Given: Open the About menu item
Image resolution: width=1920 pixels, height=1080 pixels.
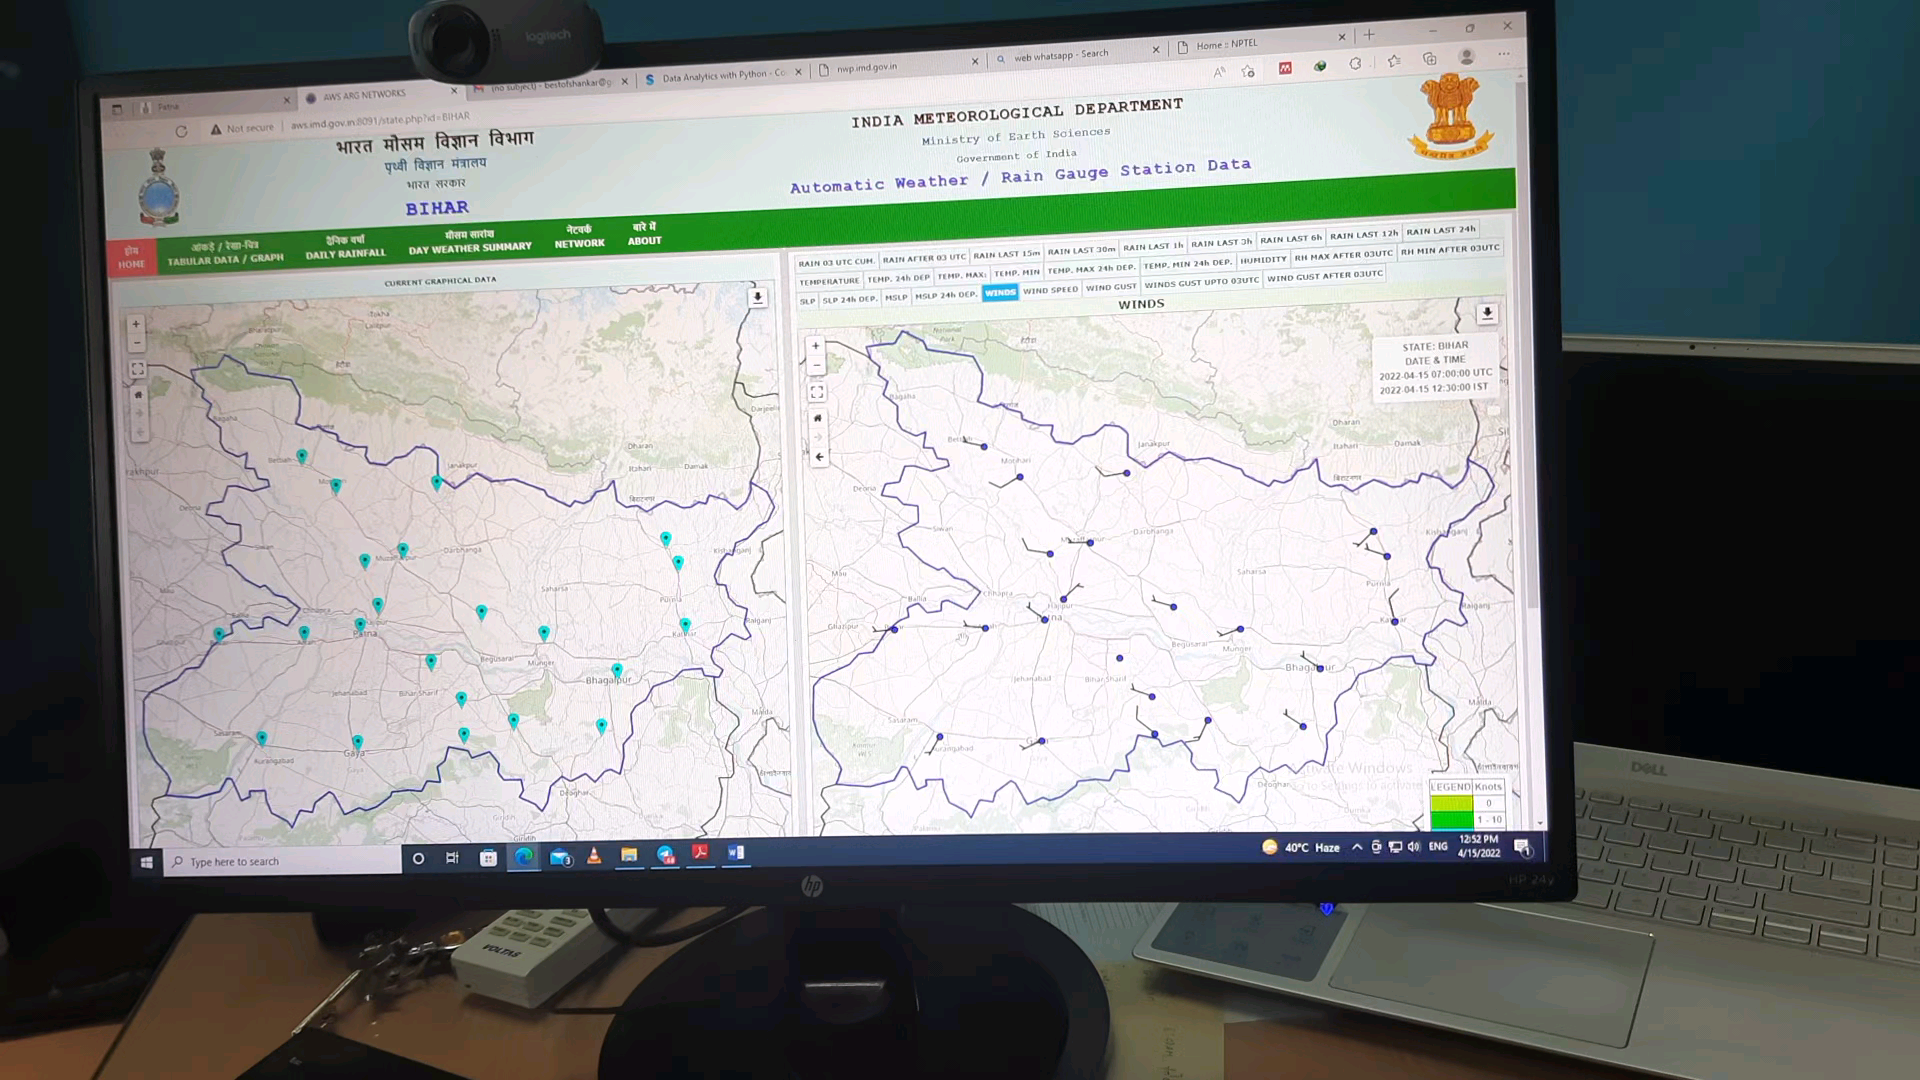Looking at the screenshot, I should (645, 234).
